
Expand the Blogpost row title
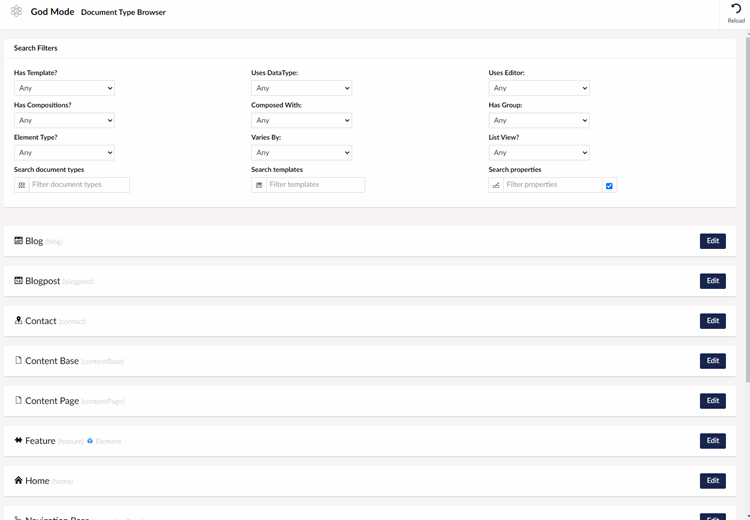point(43,281)
